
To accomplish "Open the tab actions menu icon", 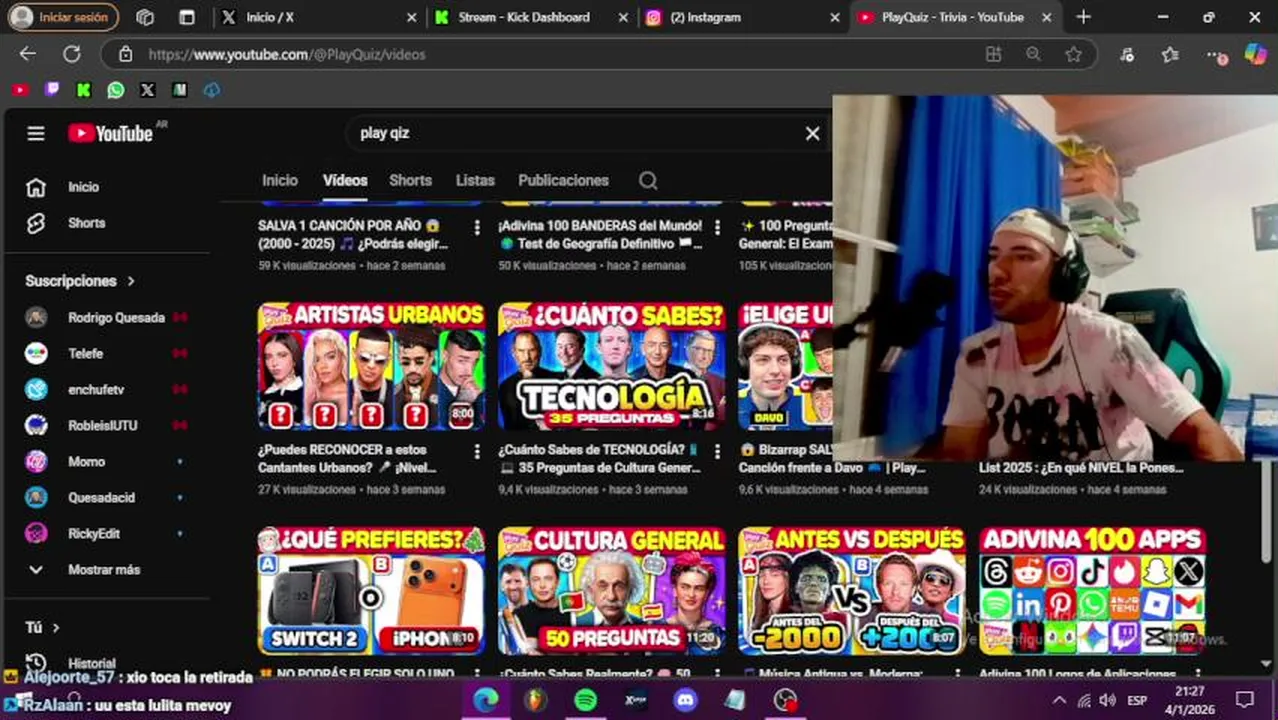I will tap(187, 17).
